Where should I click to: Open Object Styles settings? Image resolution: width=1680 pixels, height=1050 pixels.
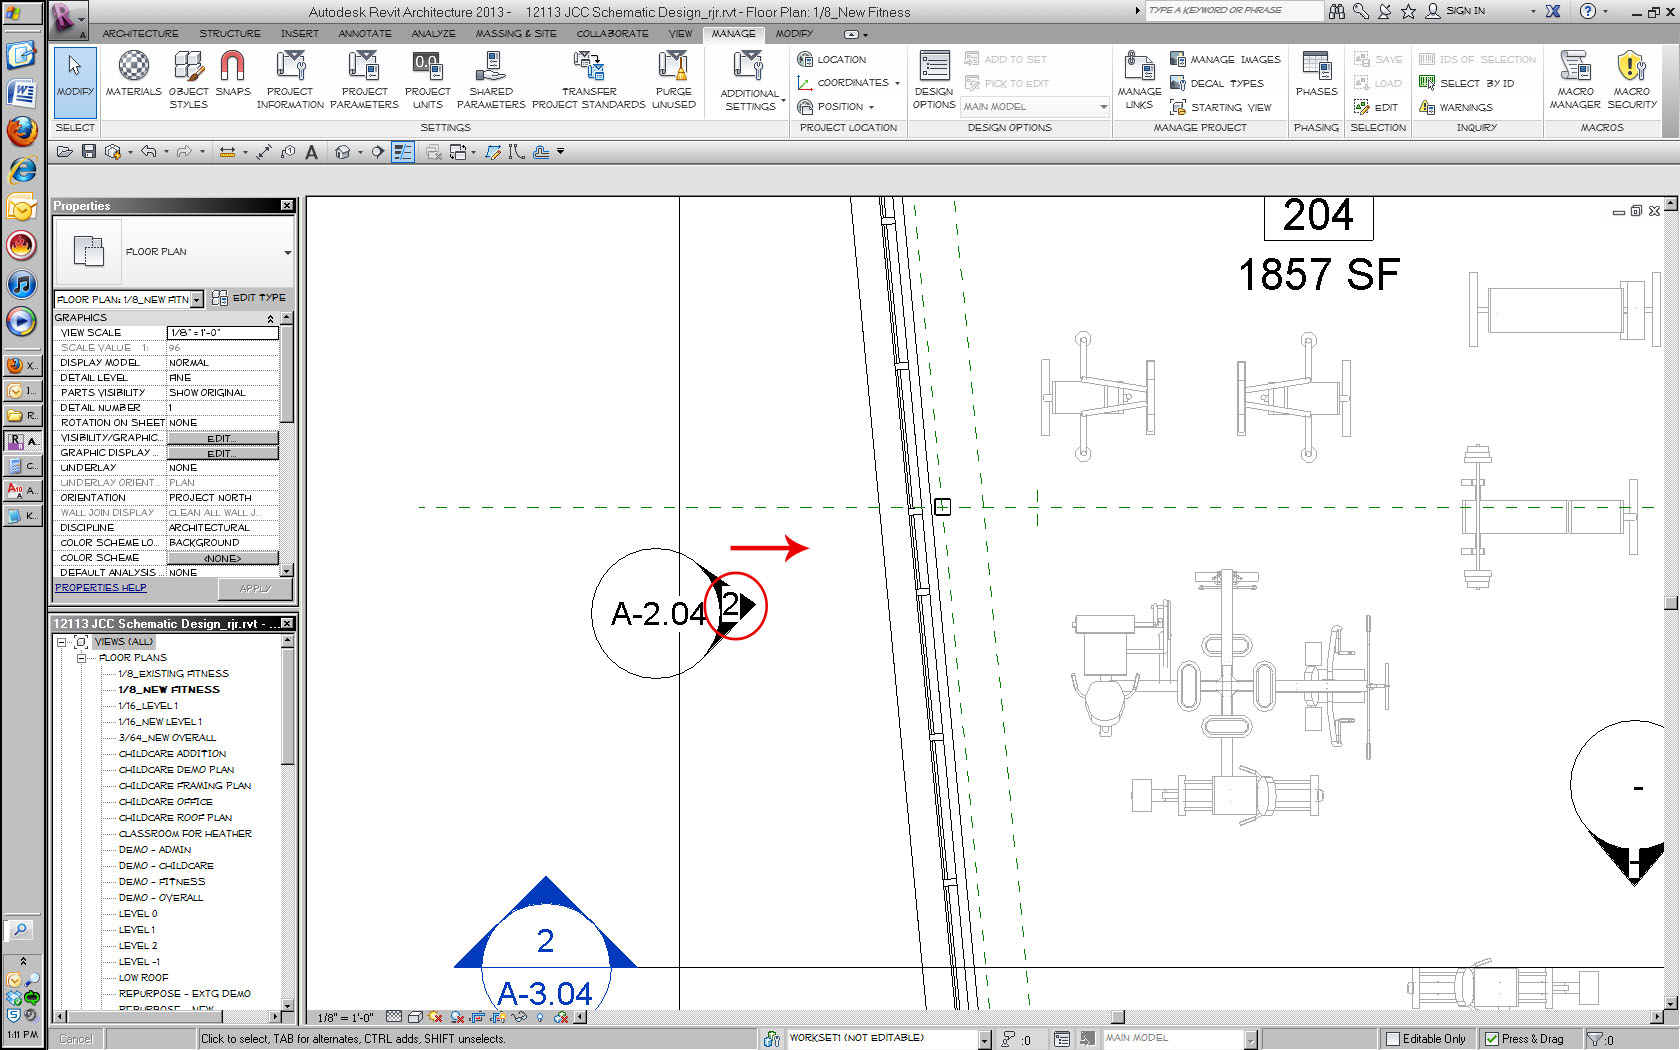[188, 79]
